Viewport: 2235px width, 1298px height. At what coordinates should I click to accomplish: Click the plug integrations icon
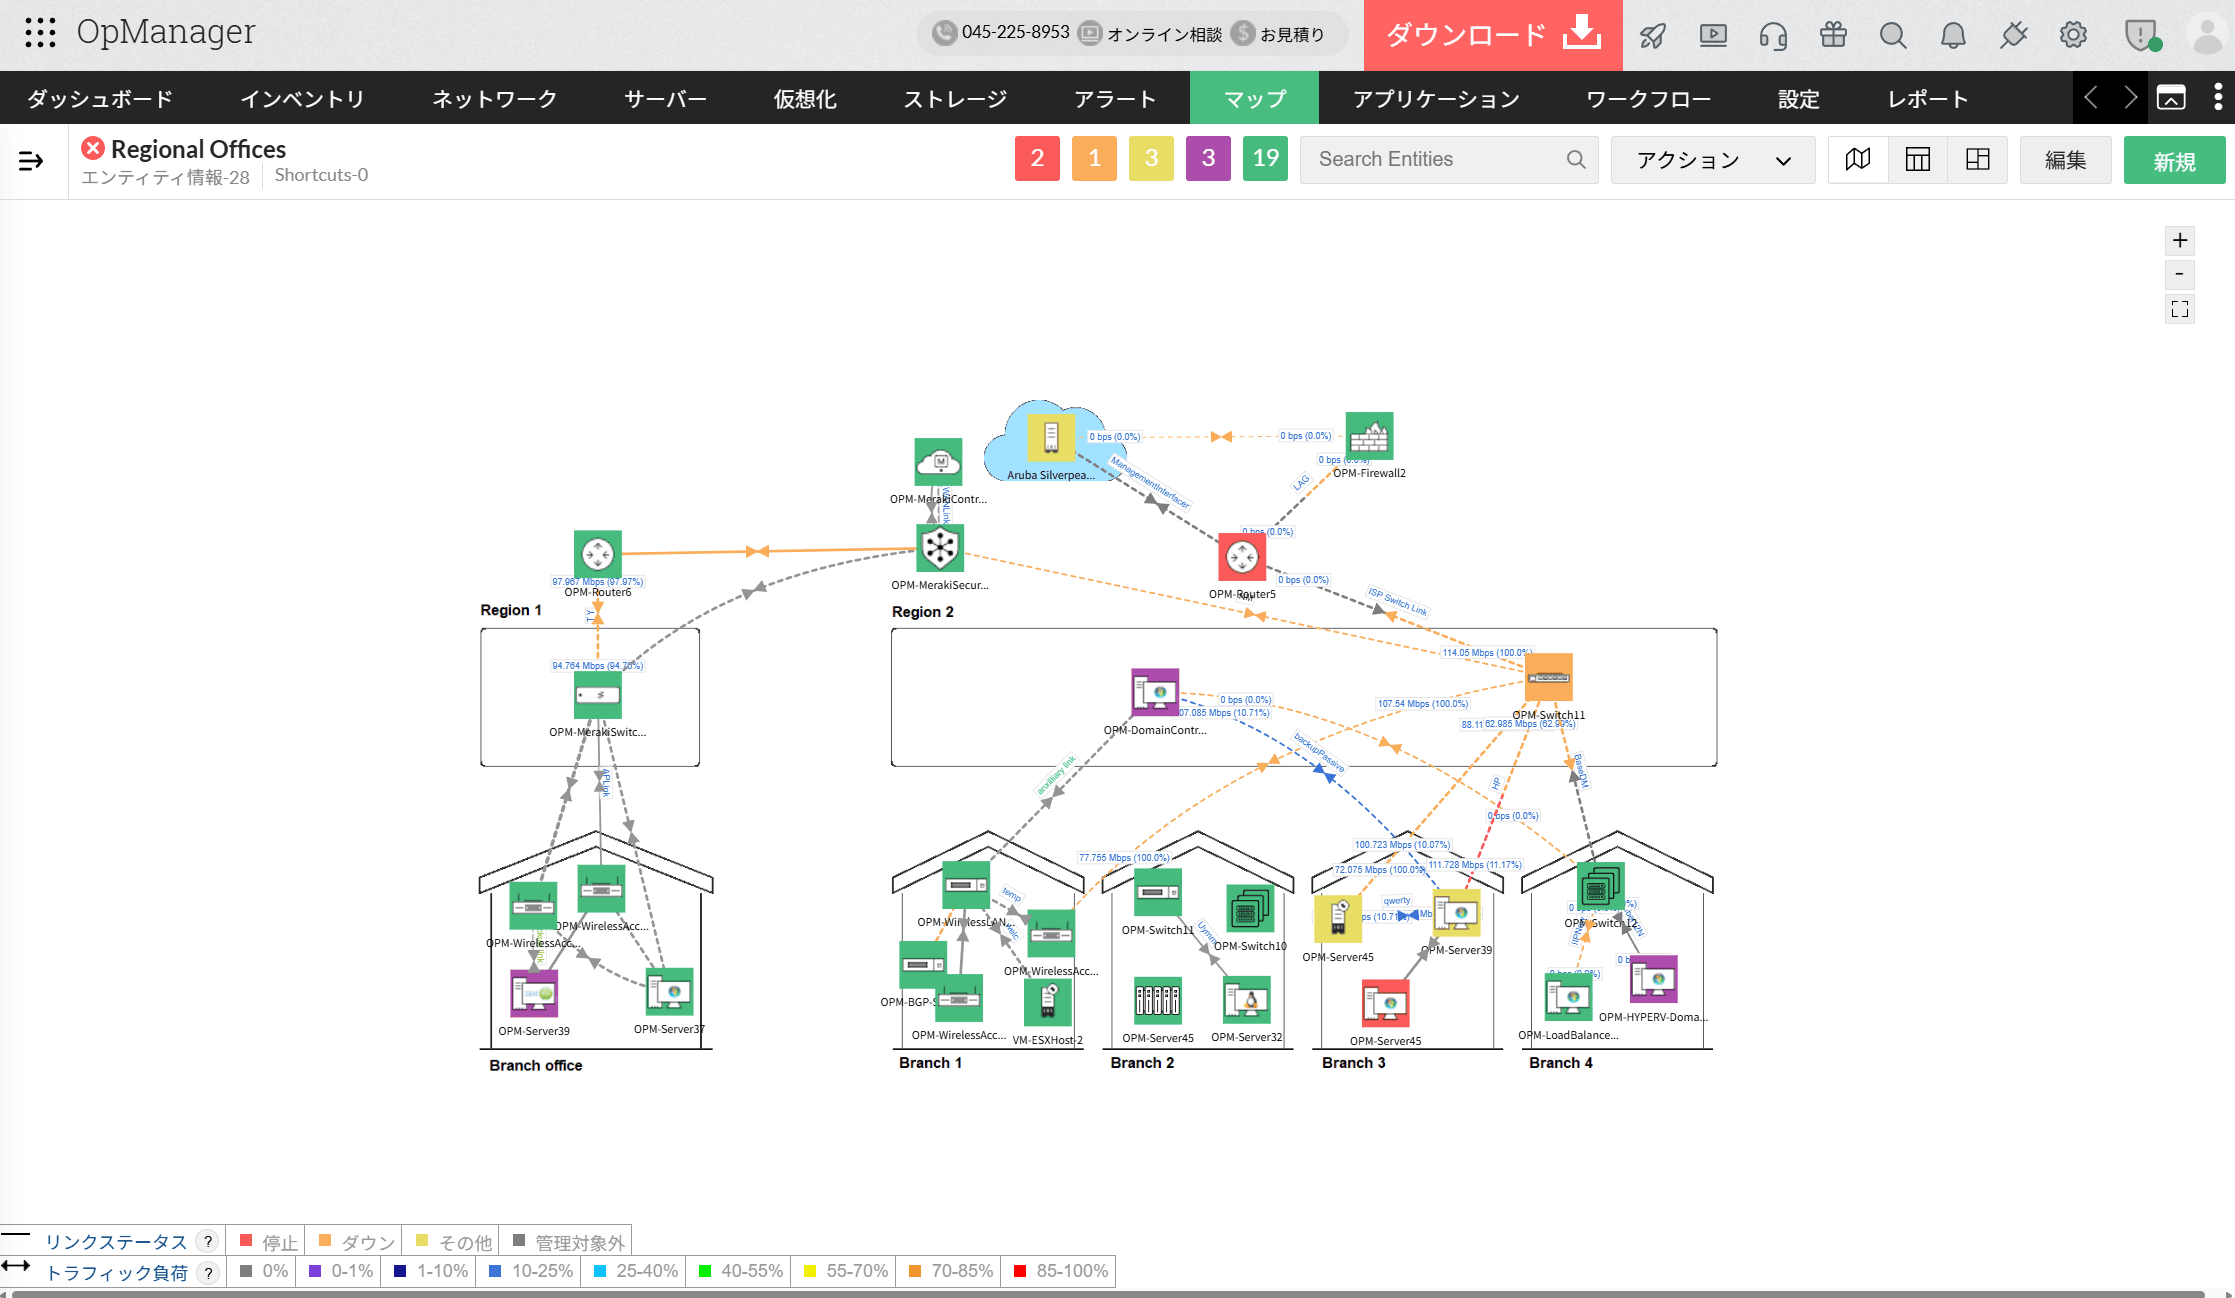click(2013, 36)
